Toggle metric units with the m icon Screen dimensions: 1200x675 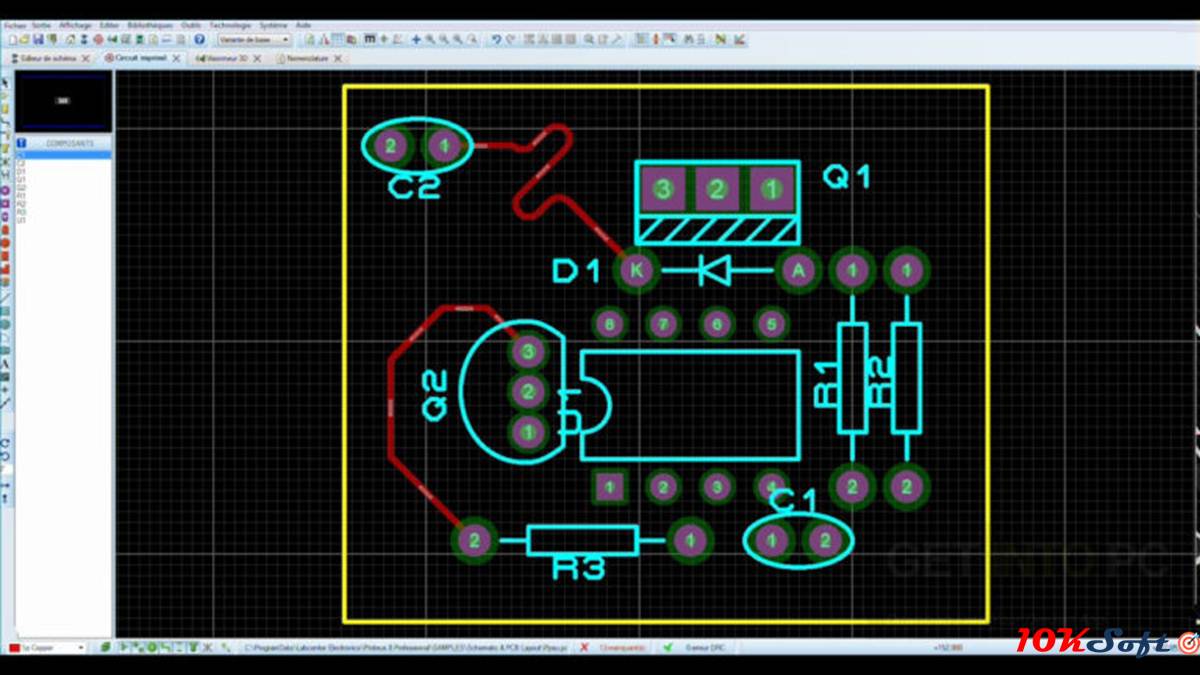370,39
